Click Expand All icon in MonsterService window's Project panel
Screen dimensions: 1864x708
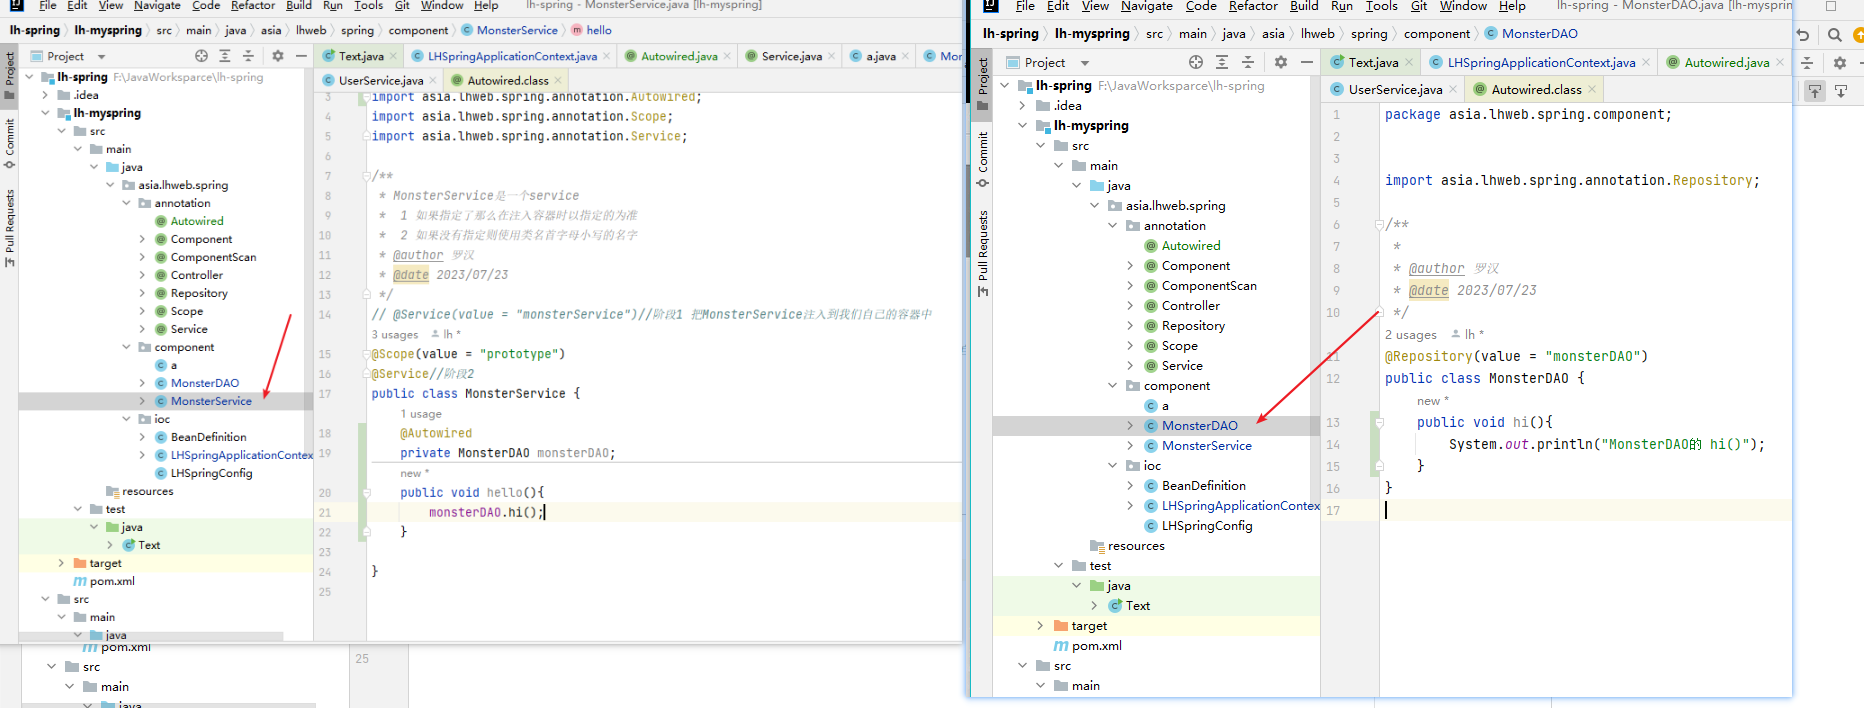[x=225, y=56]
